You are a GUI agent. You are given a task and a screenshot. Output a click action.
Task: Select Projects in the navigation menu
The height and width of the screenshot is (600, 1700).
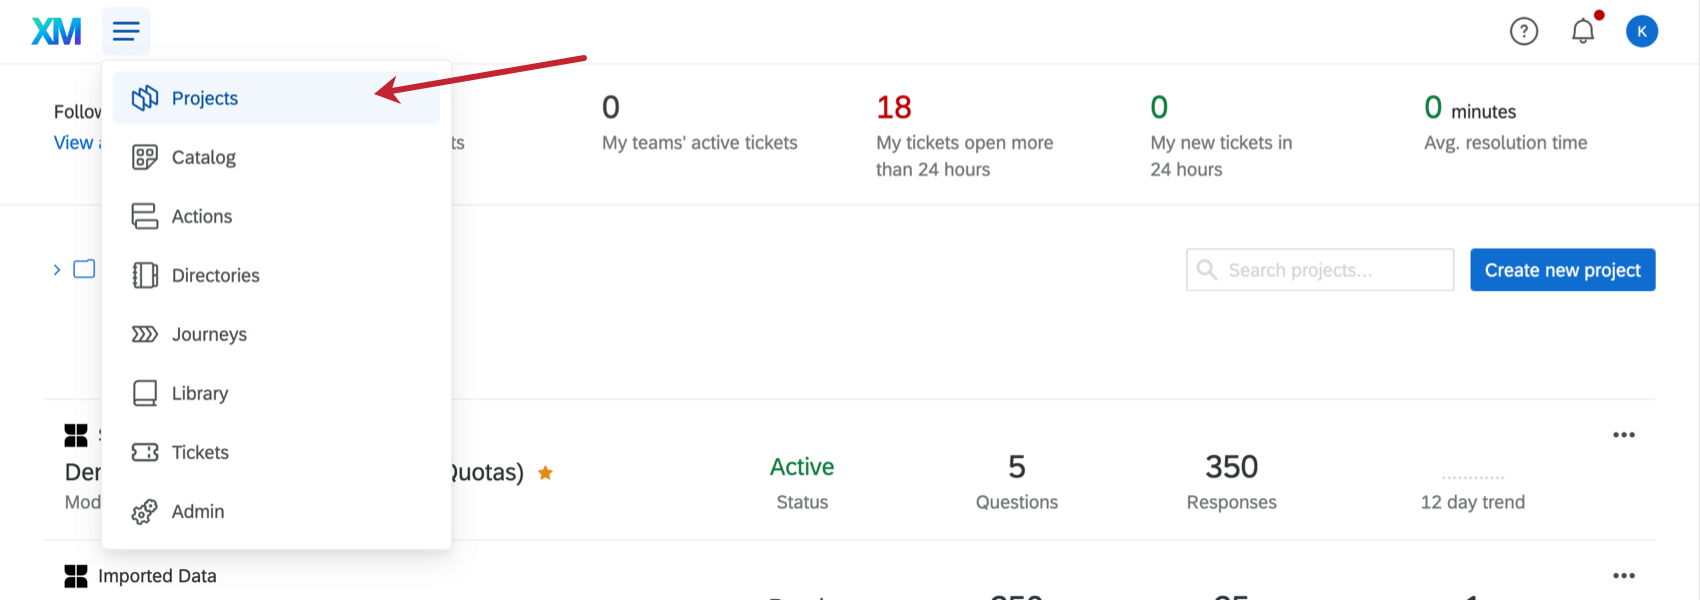tap(276, 98)
